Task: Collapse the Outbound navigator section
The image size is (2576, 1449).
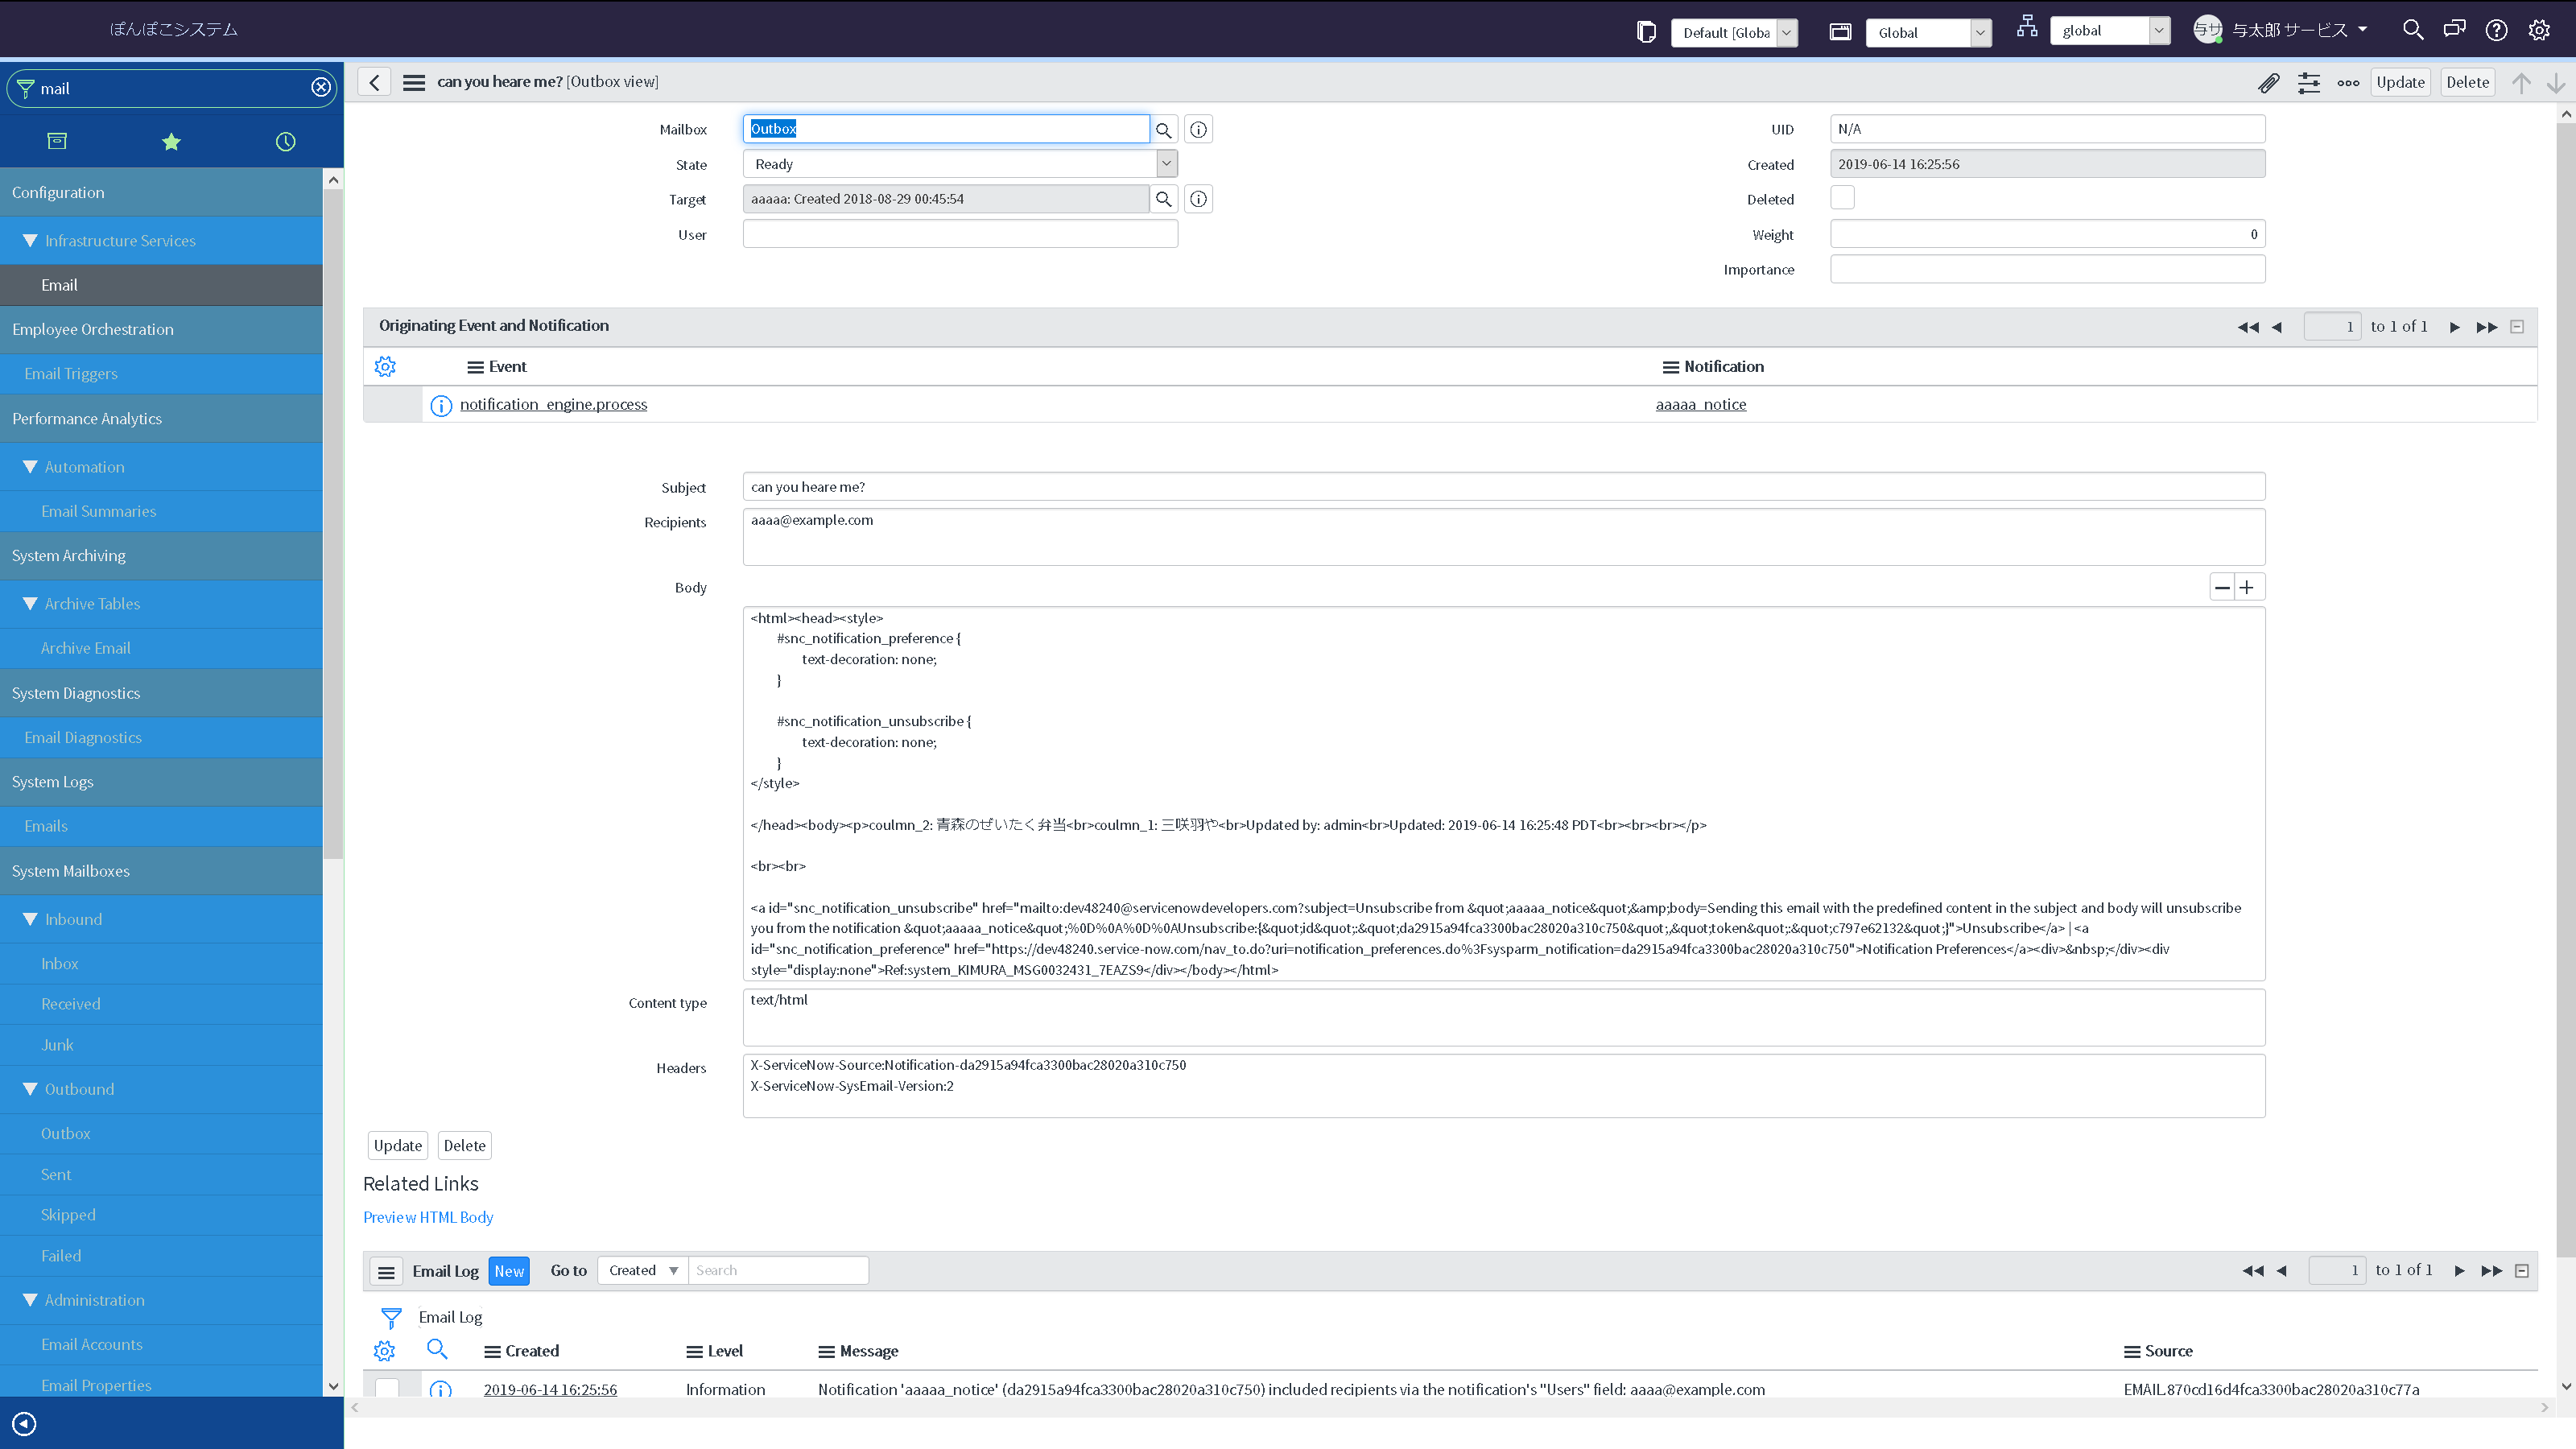Action: pos(30,1089)
